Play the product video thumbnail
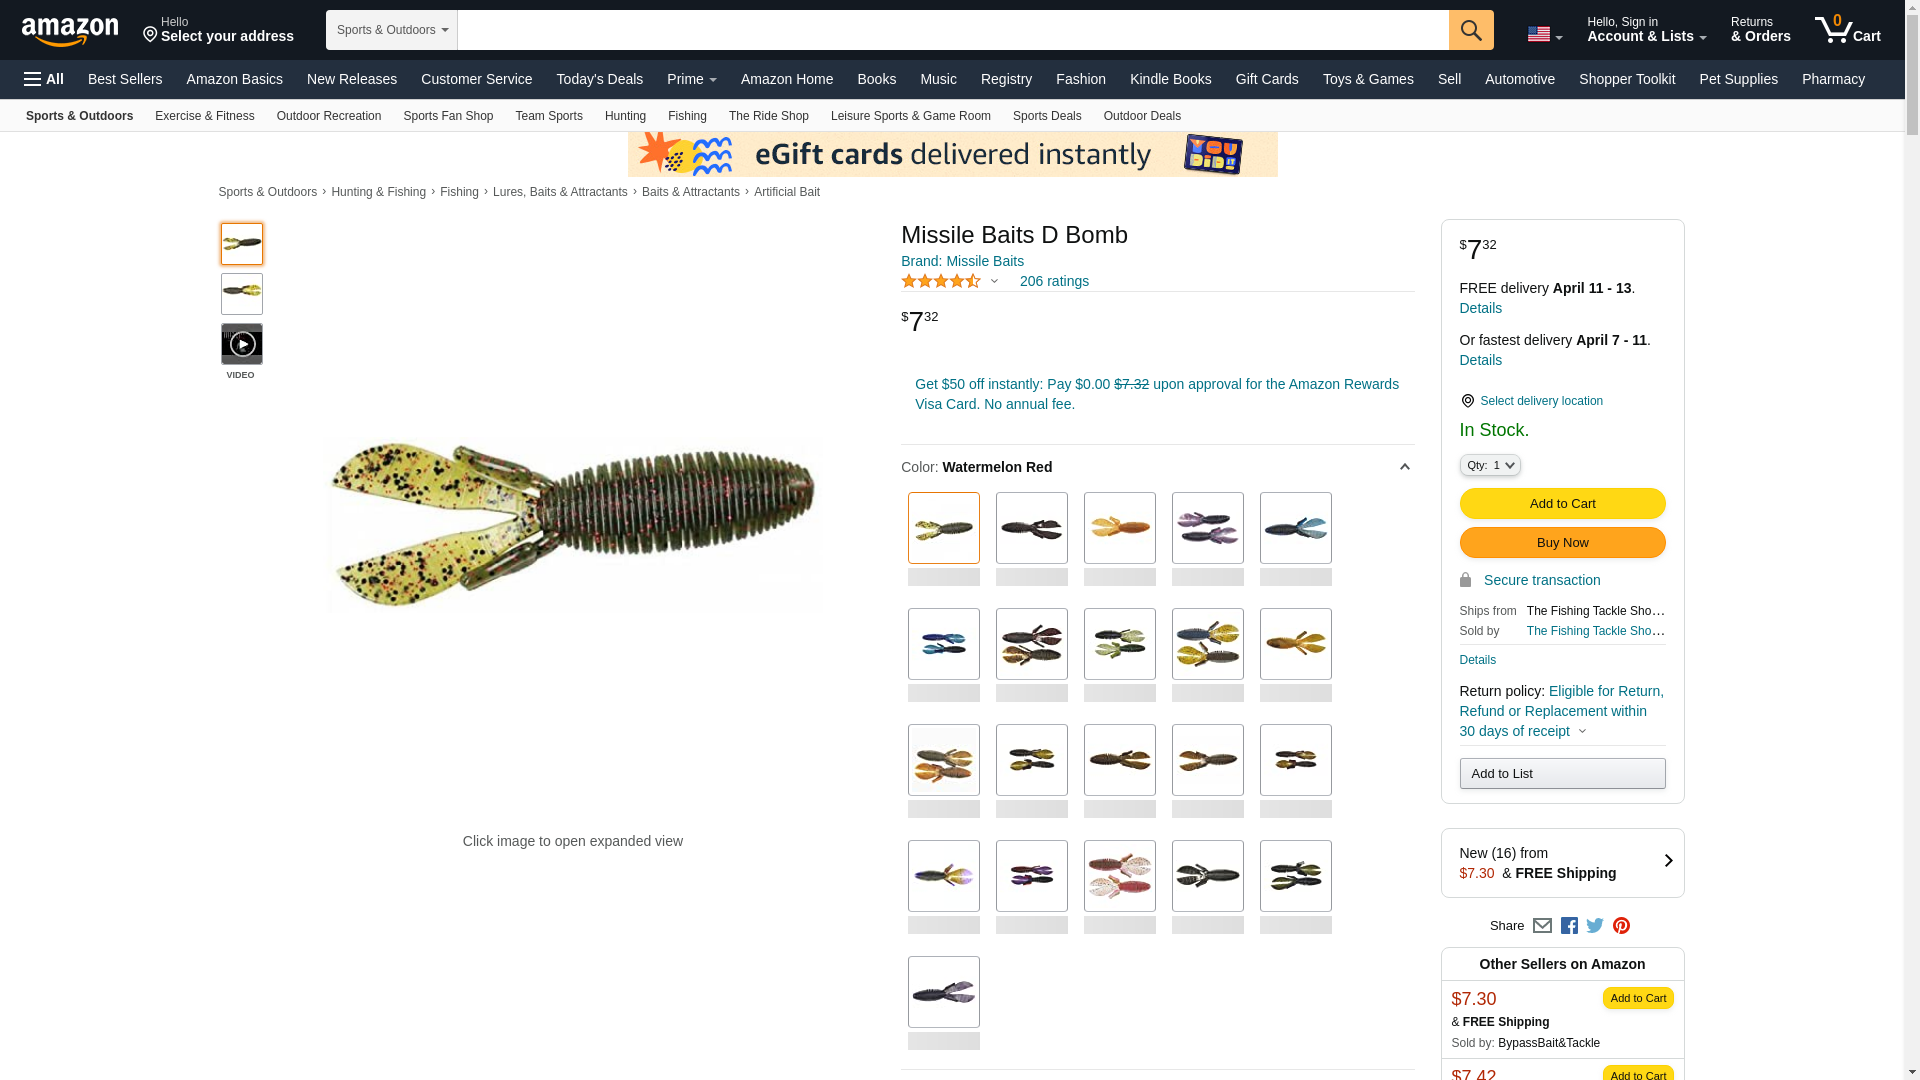 coord(242,344)
